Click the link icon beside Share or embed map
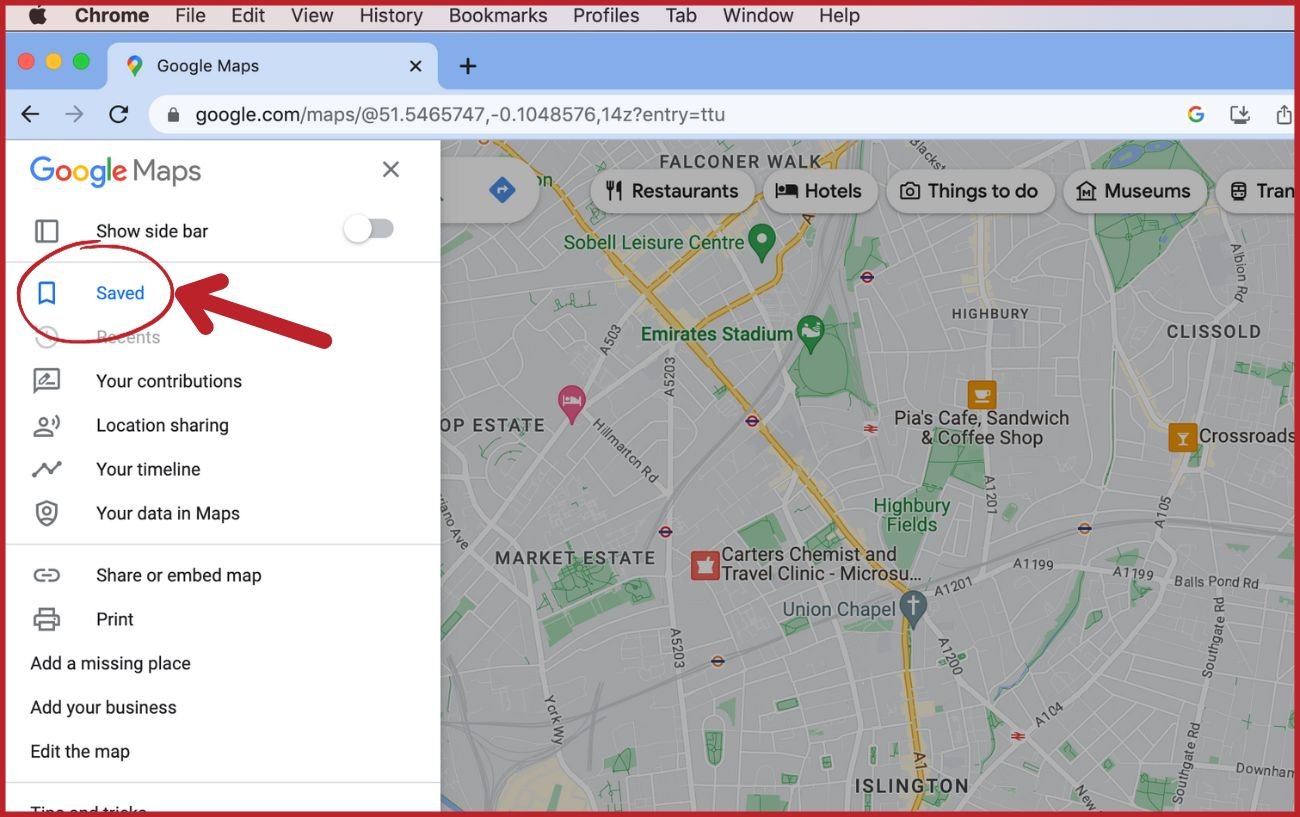1300x817 pixels. point(46,575)
